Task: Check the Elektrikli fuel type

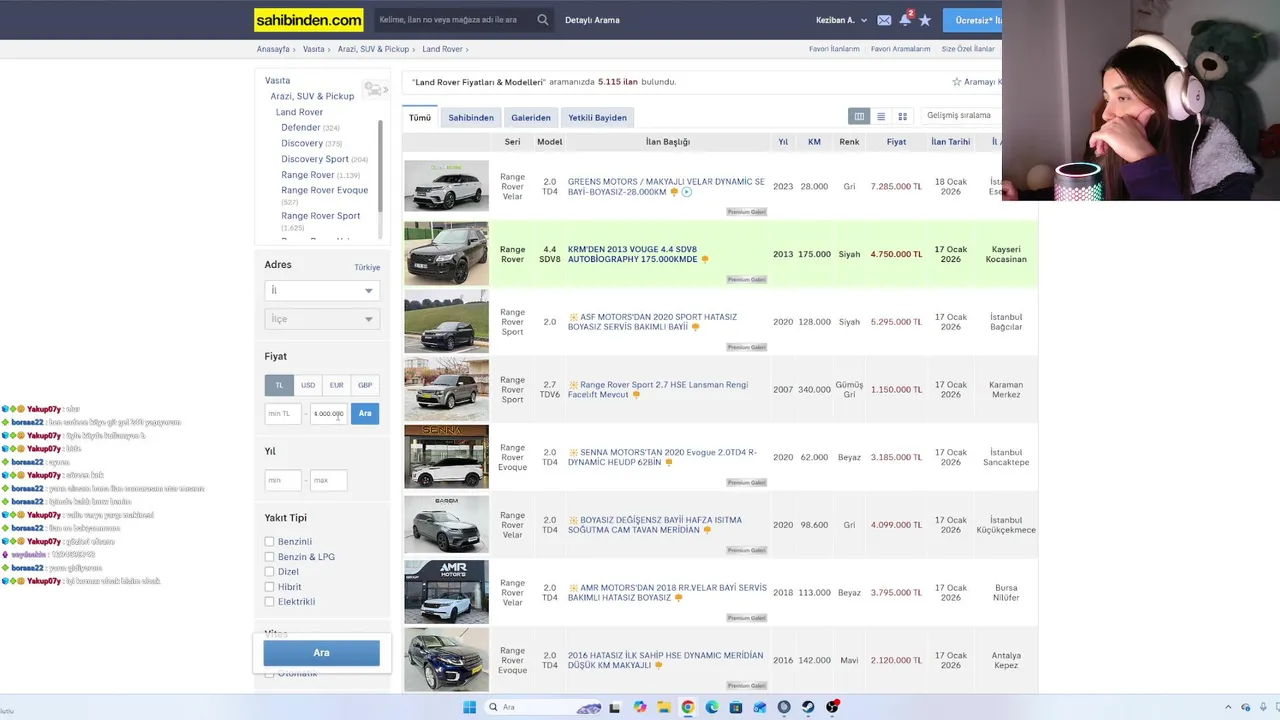Action: click(269, 602)
